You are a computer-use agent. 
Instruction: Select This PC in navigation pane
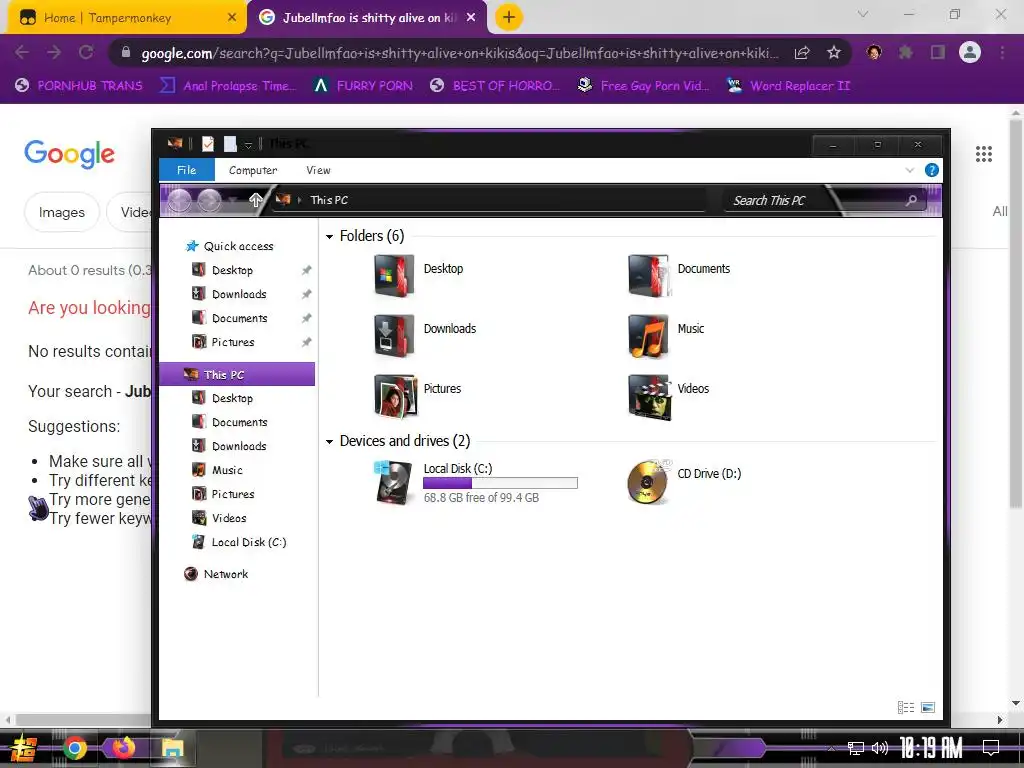pos(237,374)
